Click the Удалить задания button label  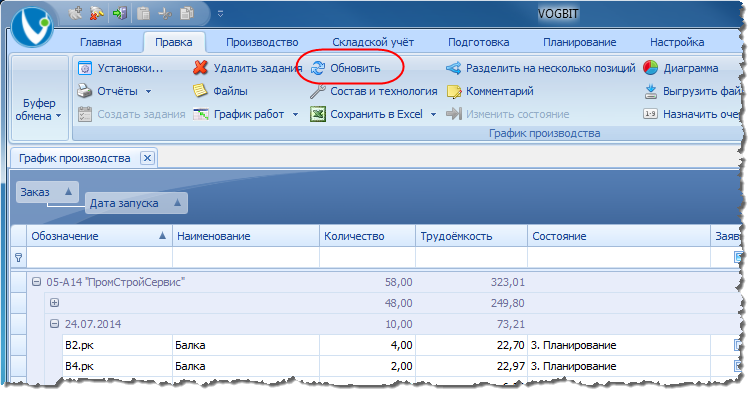pos(258,68)
